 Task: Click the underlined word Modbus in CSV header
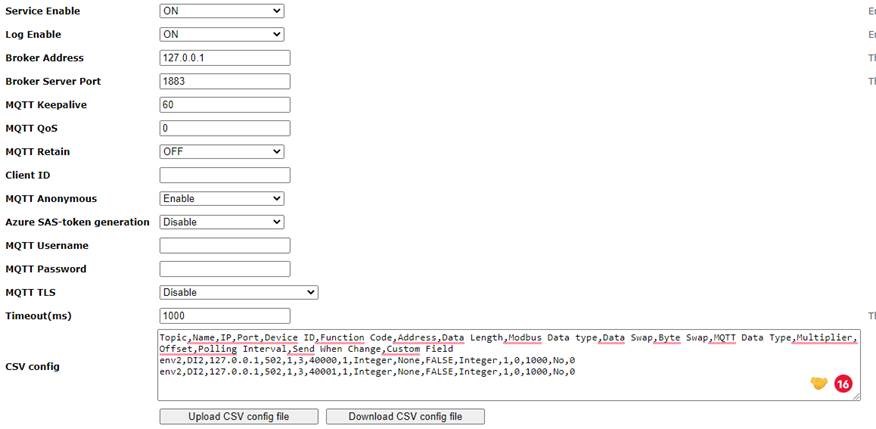click(x=525, y=338)
